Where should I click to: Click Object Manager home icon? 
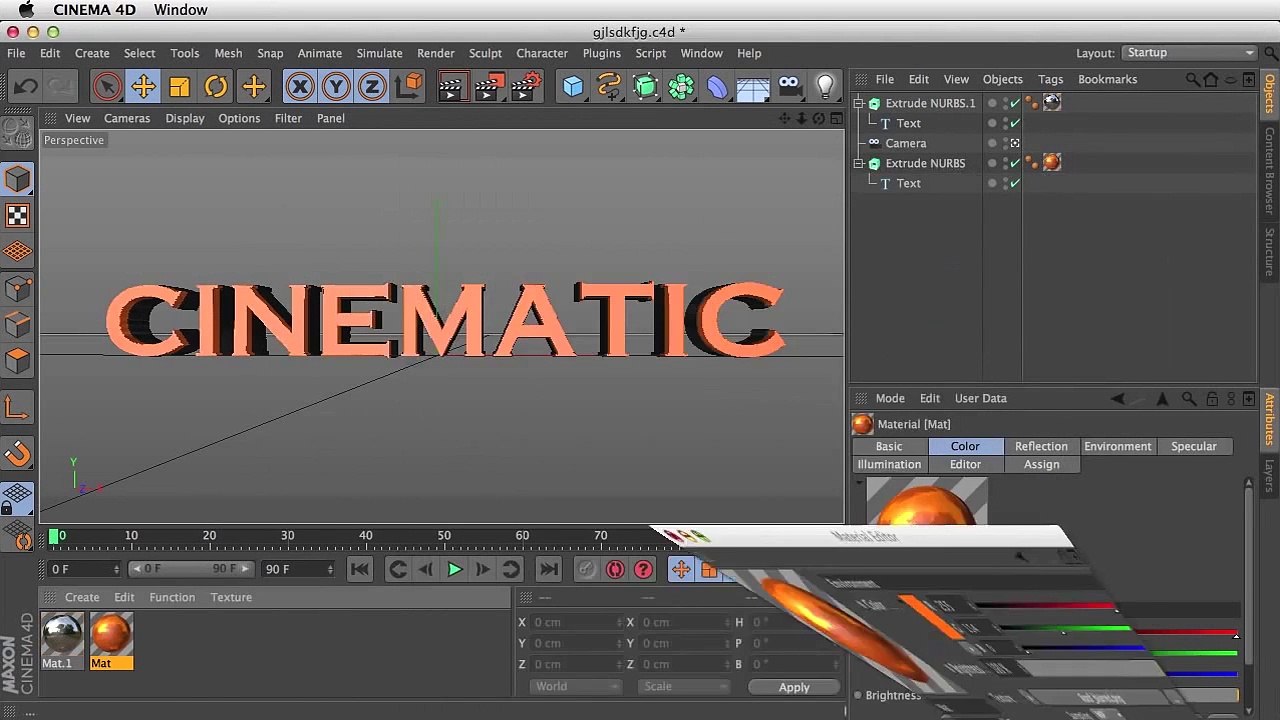tap(1211, 79)
